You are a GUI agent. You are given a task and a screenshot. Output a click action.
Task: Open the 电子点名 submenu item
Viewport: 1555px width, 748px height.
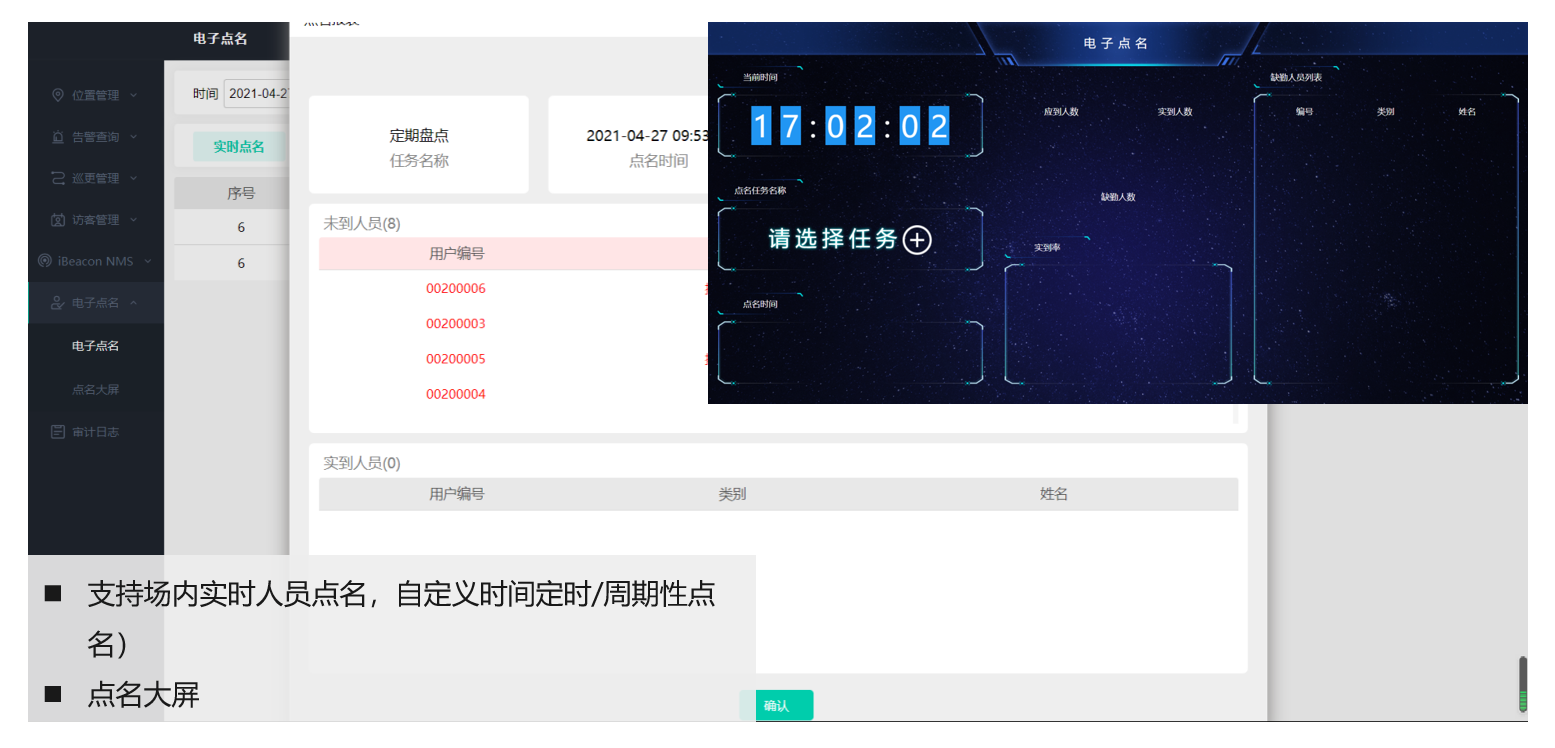click(95, 346)
